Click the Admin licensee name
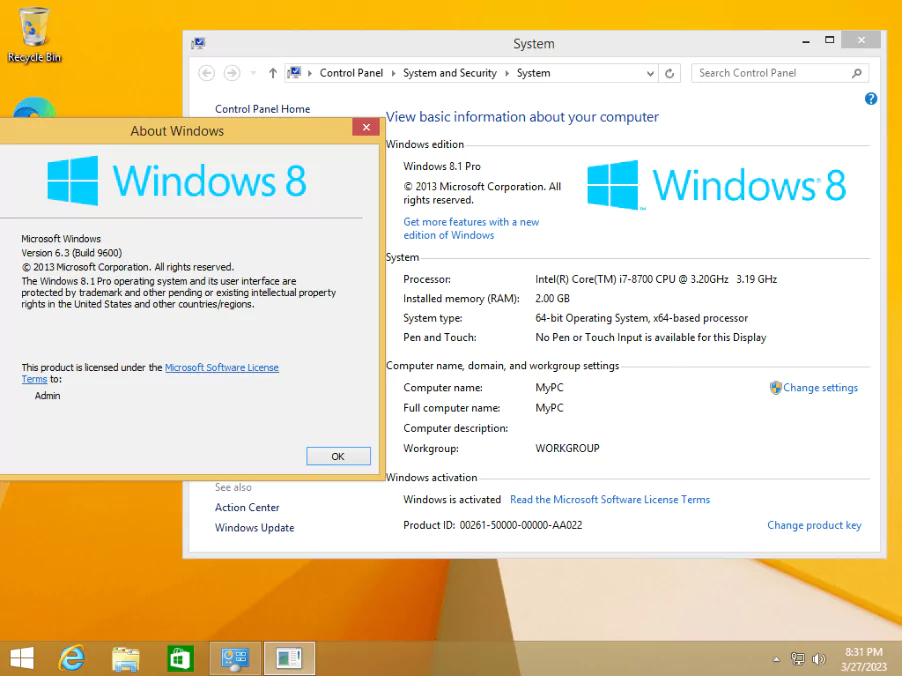Screen dimensions: 902x676 [47, 395]
